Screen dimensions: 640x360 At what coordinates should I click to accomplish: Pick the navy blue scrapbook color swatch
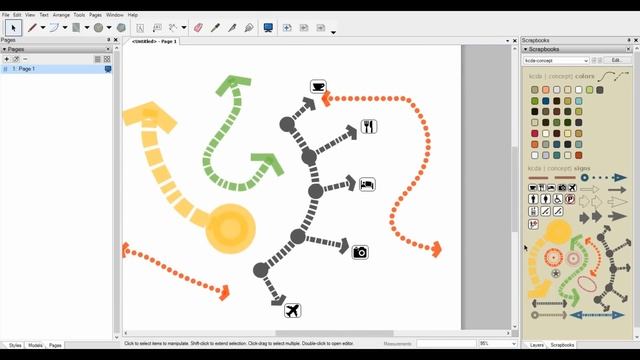pyautogui.click(x=546, y=101)
